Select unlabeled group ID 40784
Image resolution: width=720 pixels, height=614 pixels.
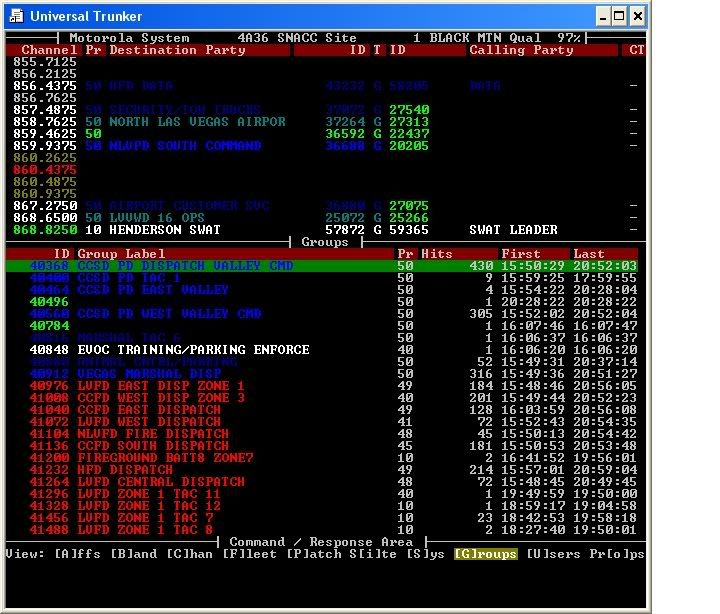coord(322,325)
